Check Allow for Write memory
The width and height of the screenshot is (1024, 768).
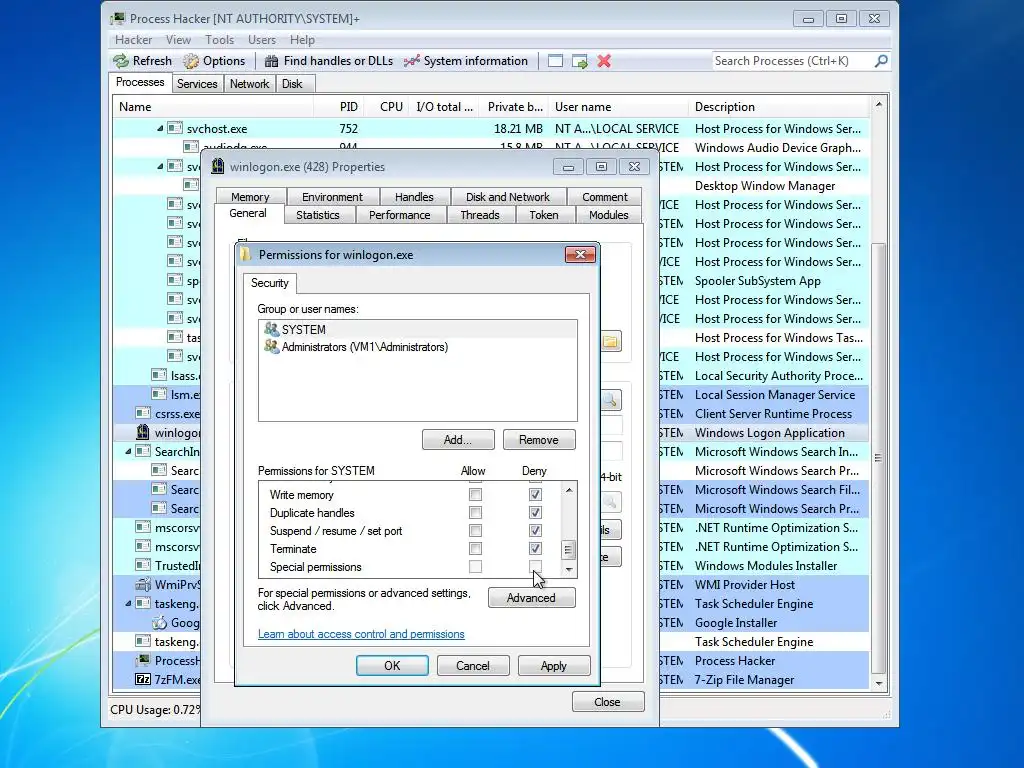pos(475,494)
